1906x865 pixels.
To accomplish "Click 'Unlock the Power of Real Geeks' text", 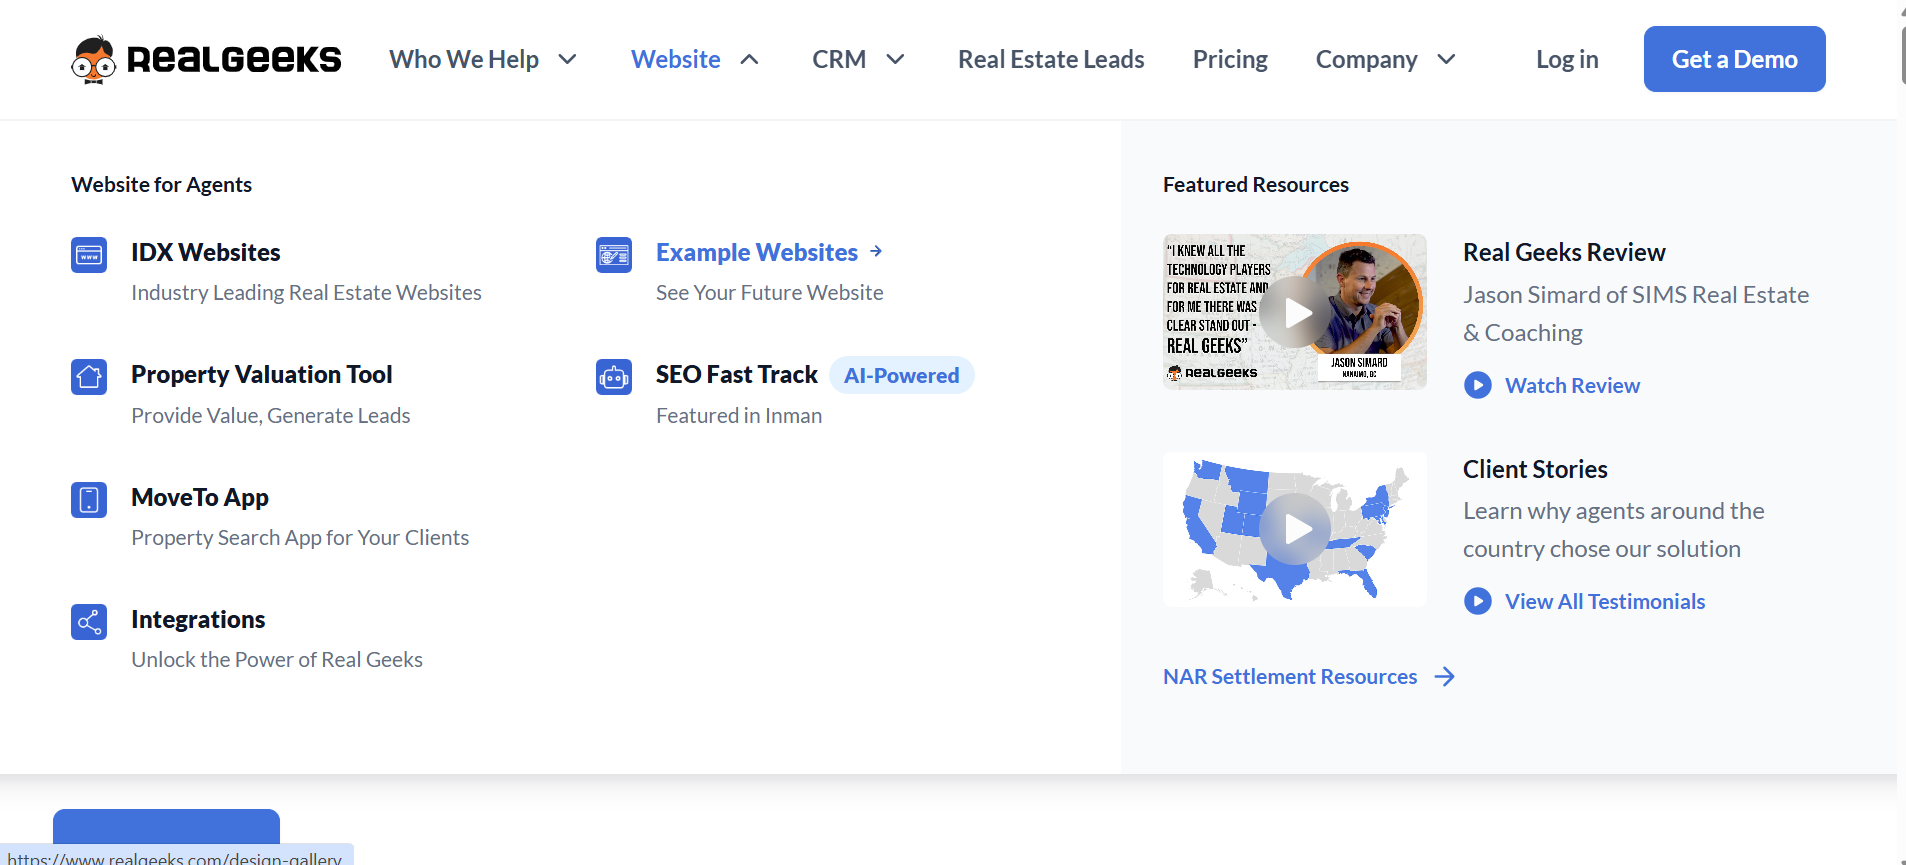I will [x=277, y=659].
